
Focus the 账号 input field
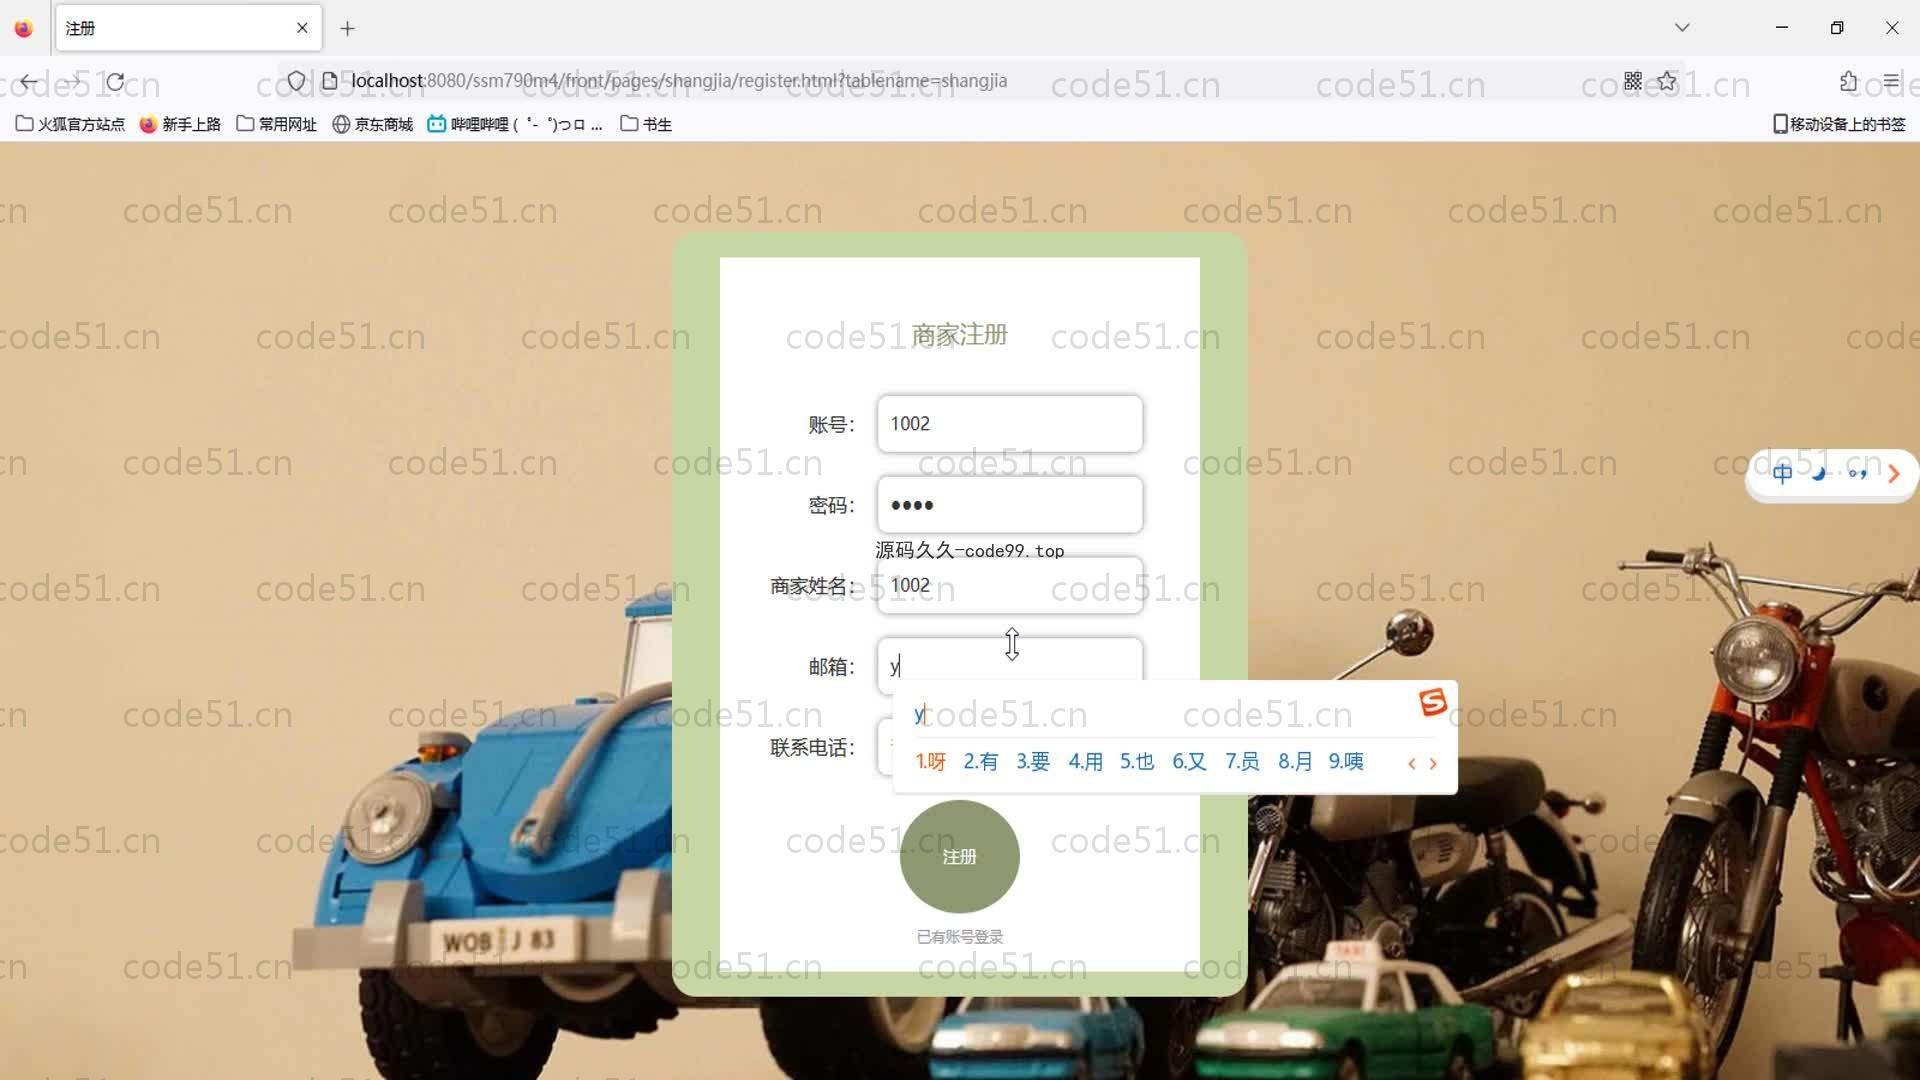tap(1010, 424)
